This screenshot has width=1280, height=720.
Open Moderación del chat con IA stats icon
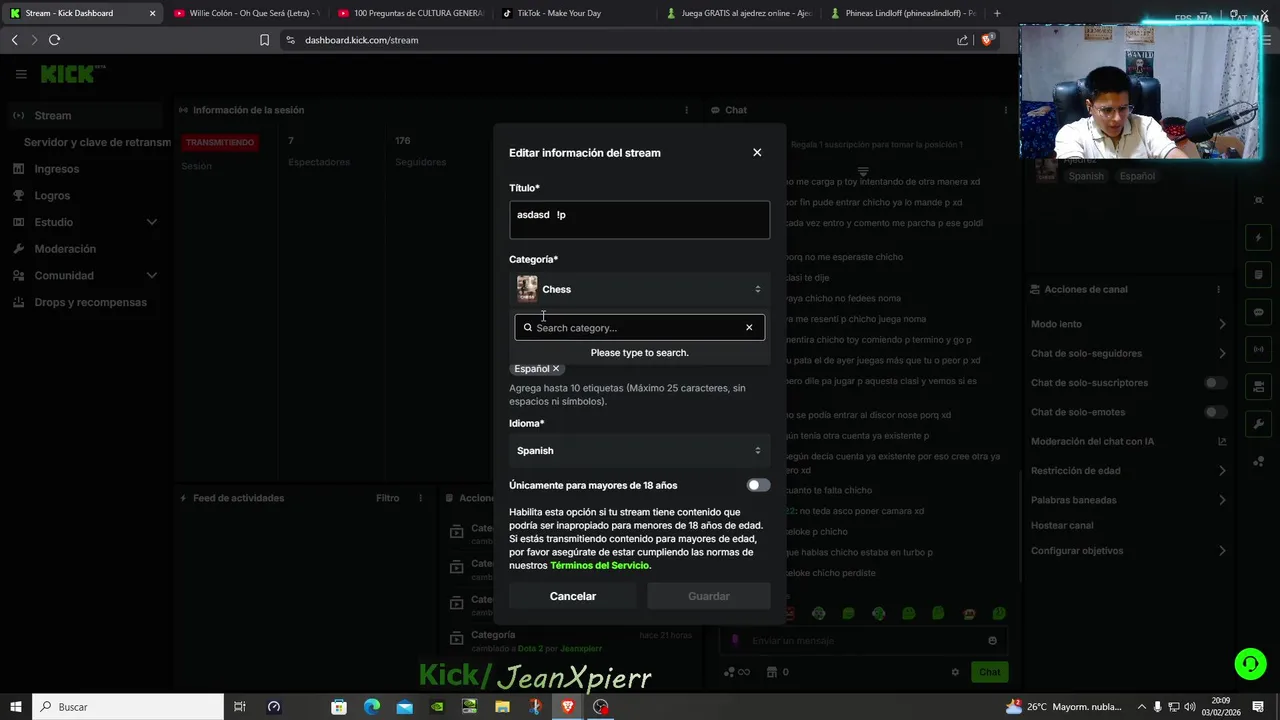pyautogui.click(x=1222, y=441)
